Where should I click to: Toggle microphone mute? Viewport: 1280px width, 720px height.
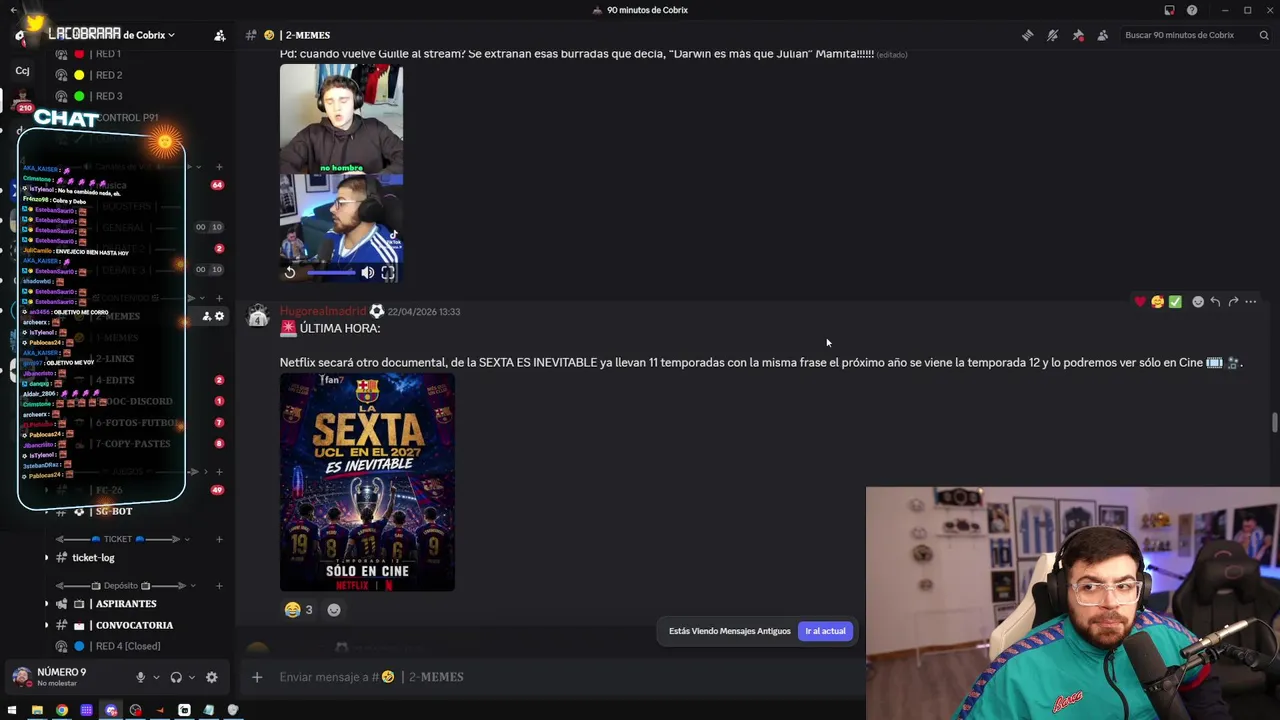(x=140, y=677)
